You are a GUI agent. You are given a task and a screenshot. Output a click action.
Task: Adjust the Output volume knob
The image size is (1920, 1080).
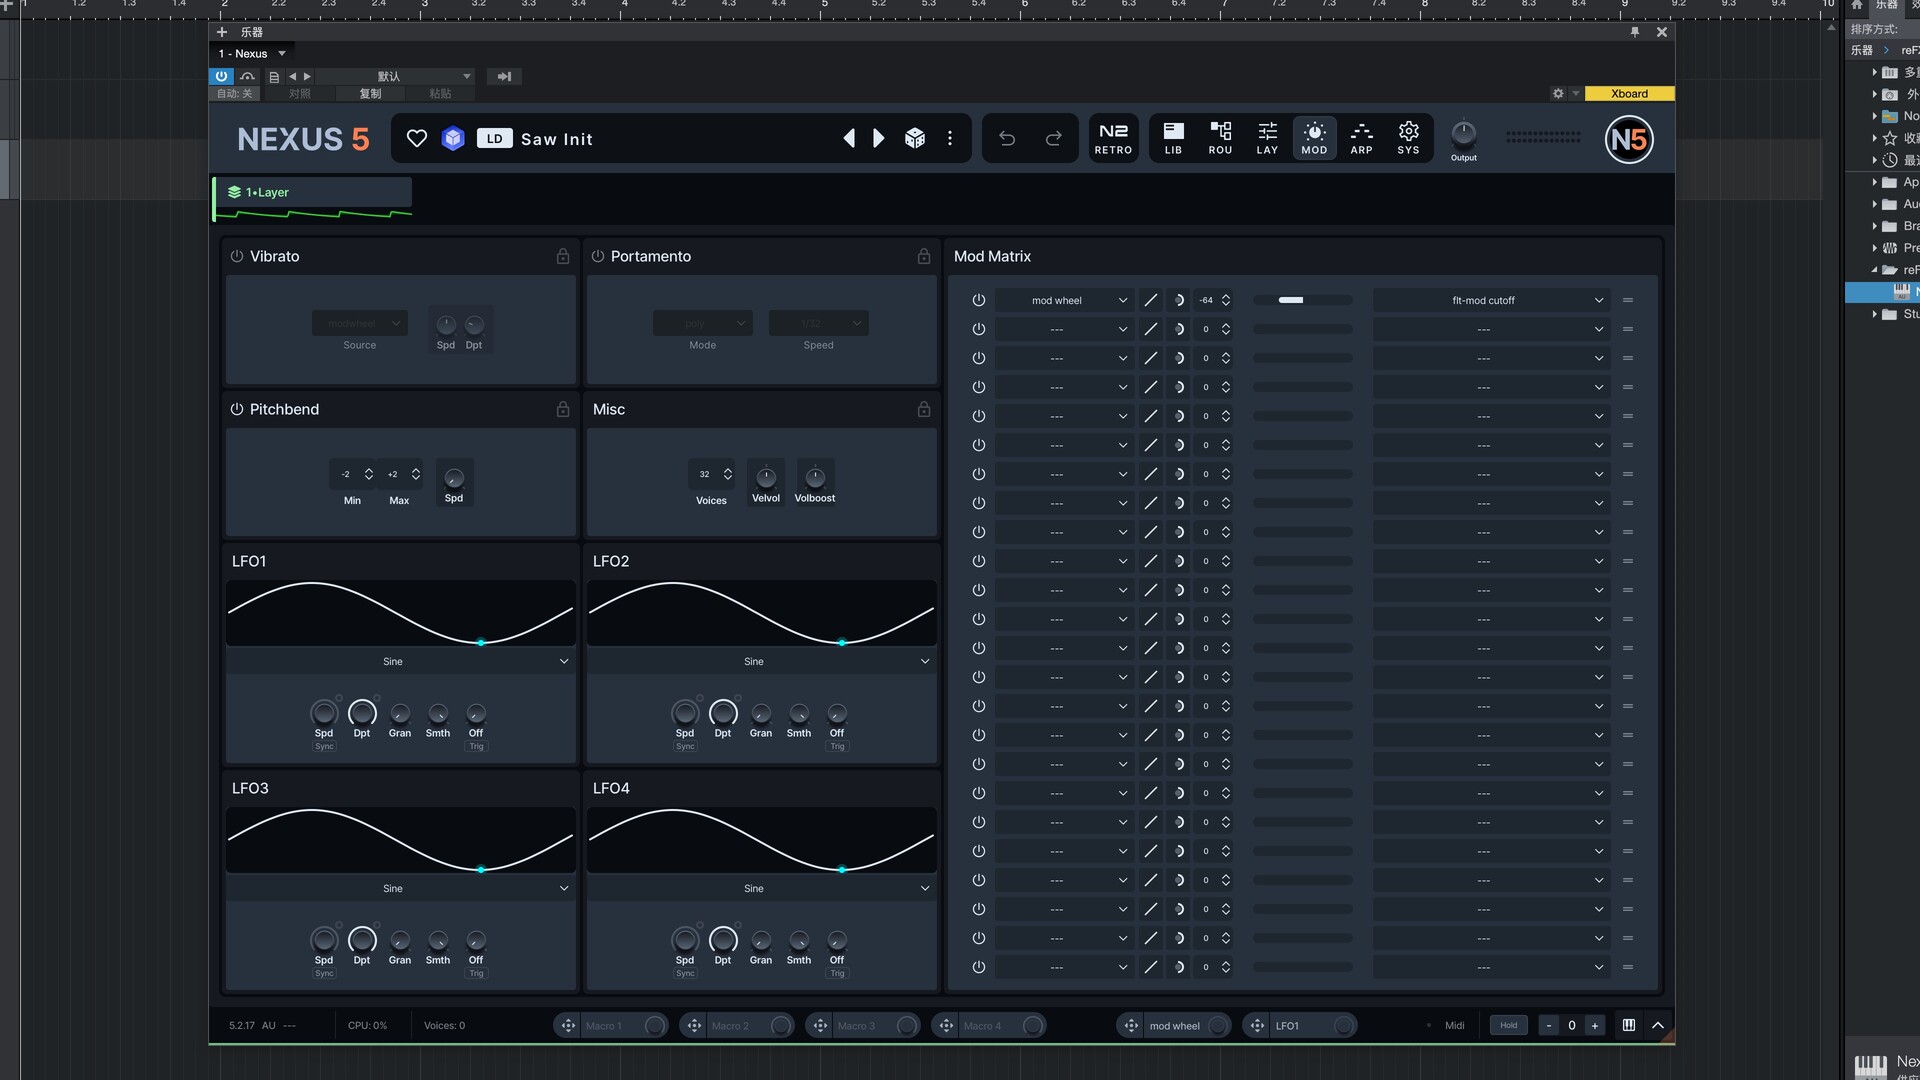1463,133
